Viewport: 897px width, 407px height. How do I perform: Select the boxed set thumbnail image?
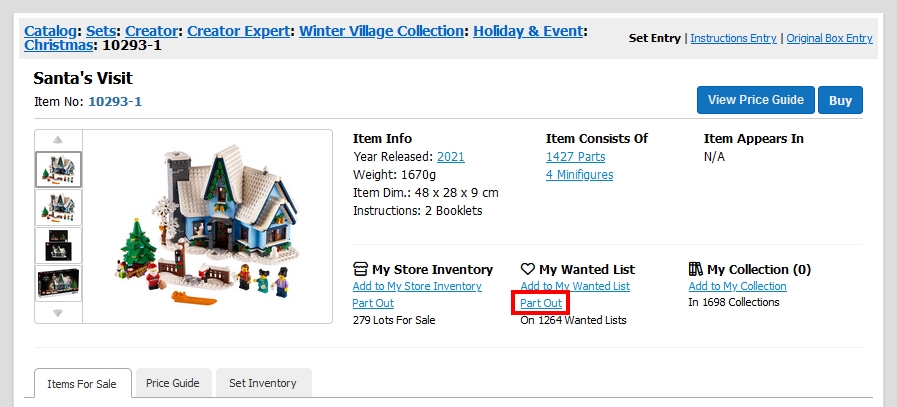click(x=58, y=284)
